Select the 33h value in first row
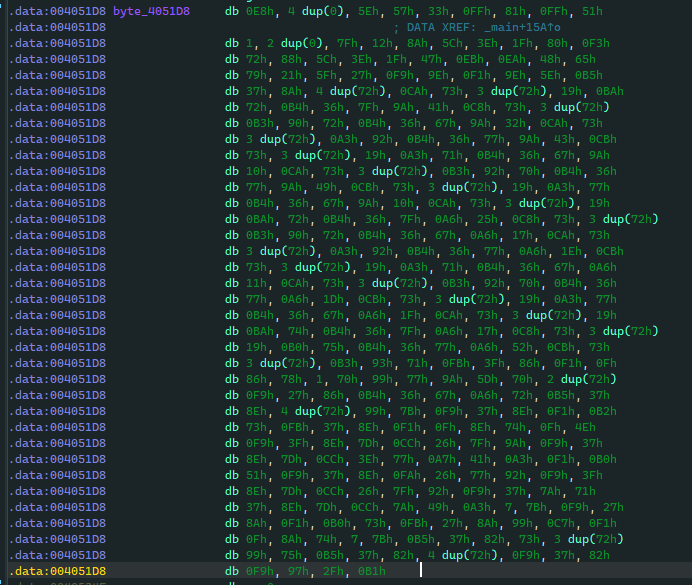 point(438,11)
